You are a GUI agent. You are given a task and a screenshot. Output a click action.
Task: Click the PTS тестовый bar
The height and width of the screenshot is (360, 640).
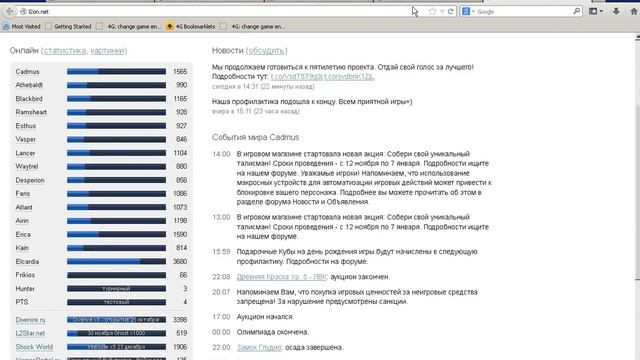(116, 302)
